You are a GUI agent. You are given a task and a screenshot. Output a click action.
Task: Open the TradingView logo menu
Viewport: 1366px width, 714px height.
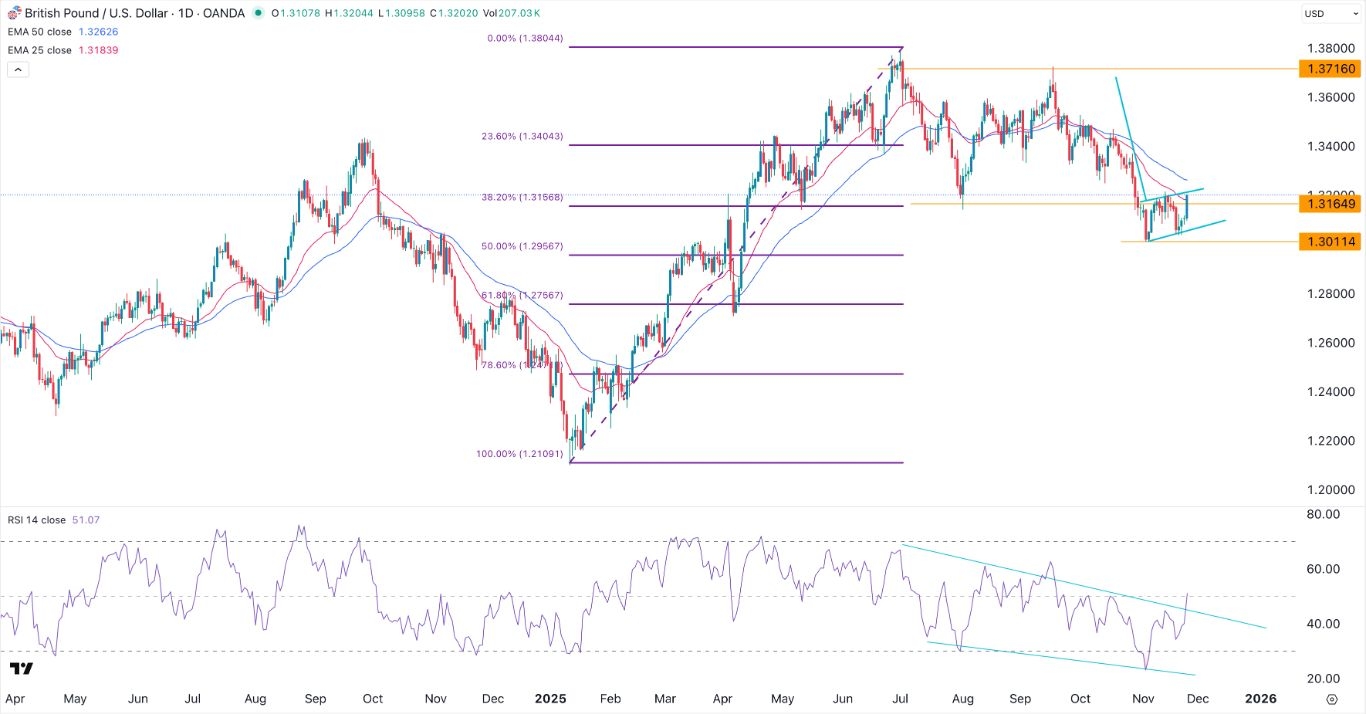pos(22,668)
